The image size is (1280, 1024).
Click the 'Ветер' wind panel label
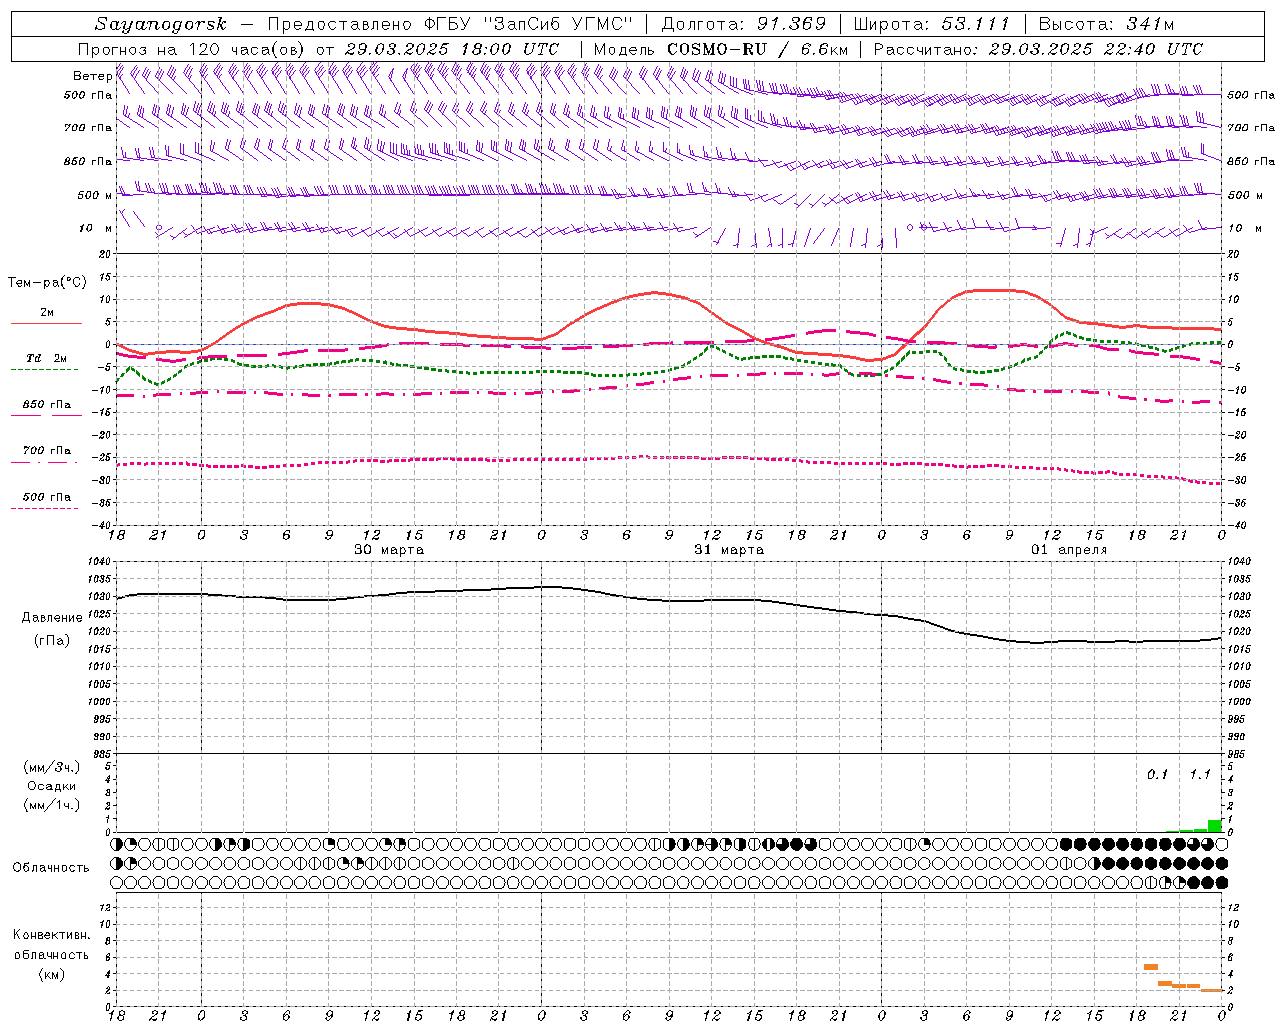[x=93, y=76]
